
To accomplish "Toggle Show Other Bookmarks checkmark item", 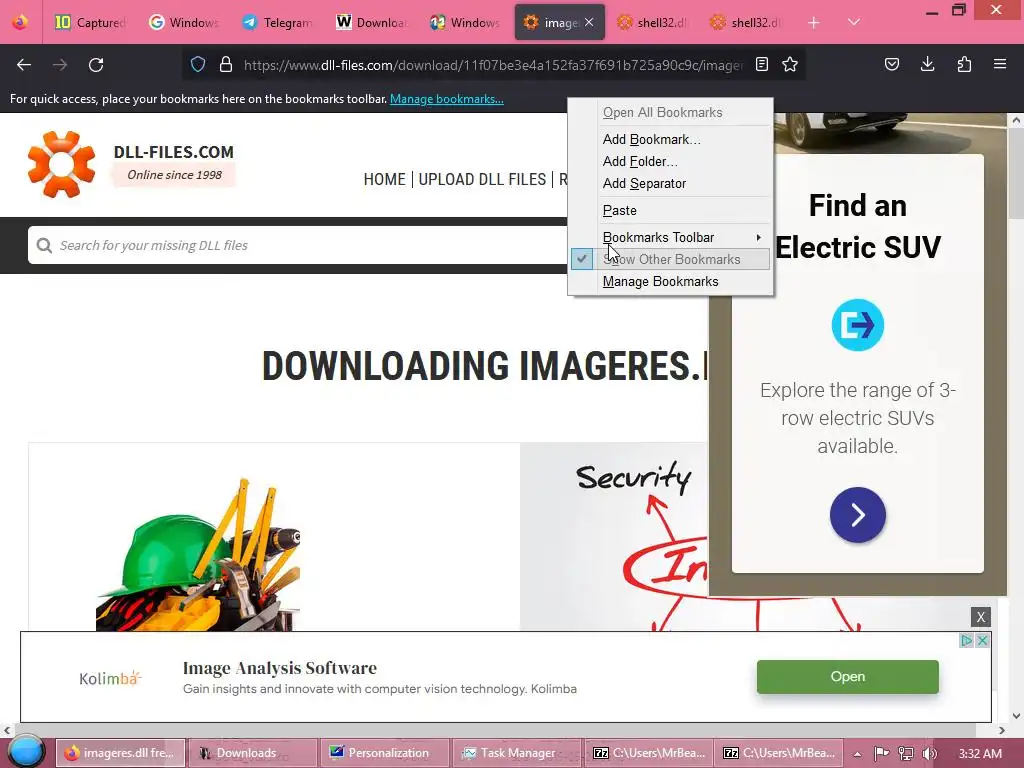I will 670,259.
